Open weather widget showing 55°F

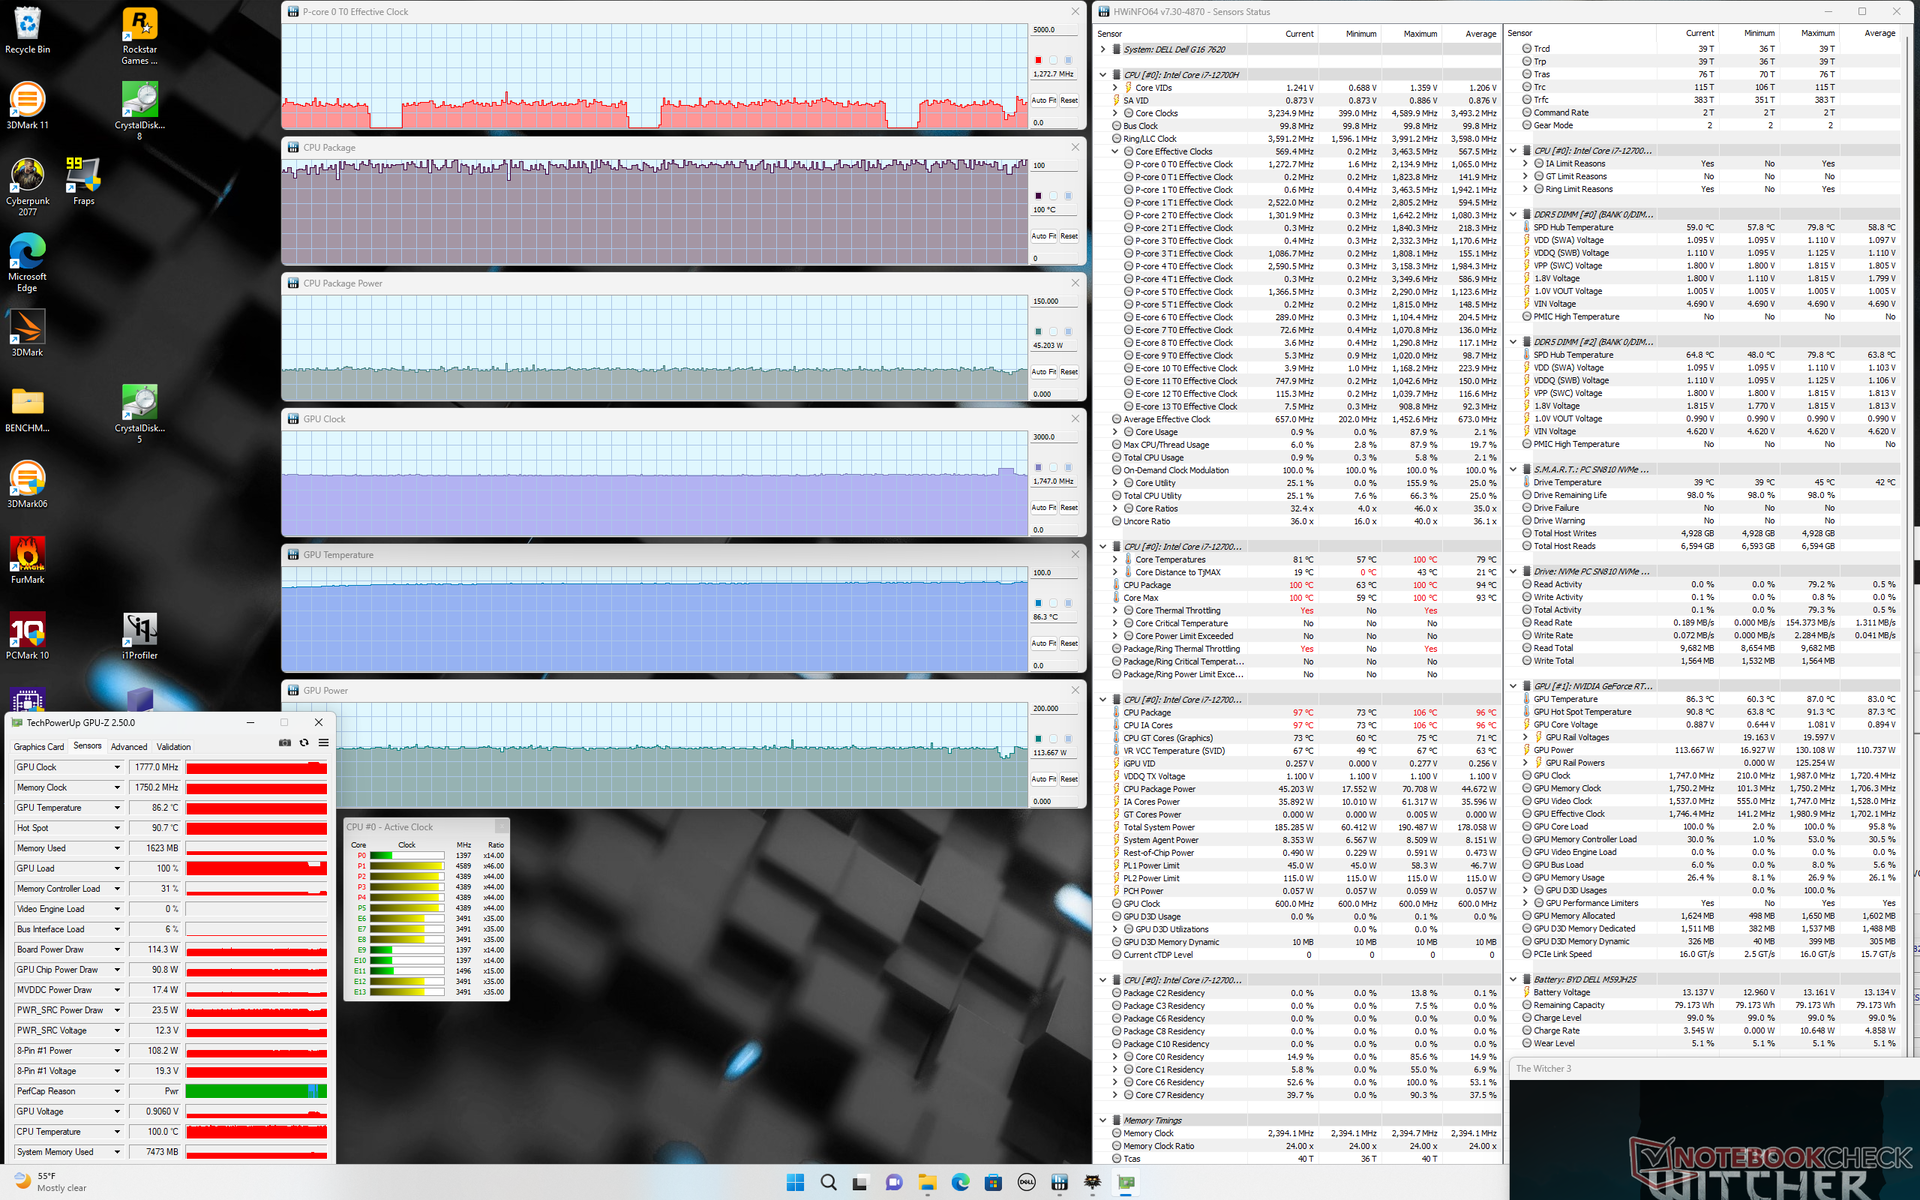click(50, 1182)
